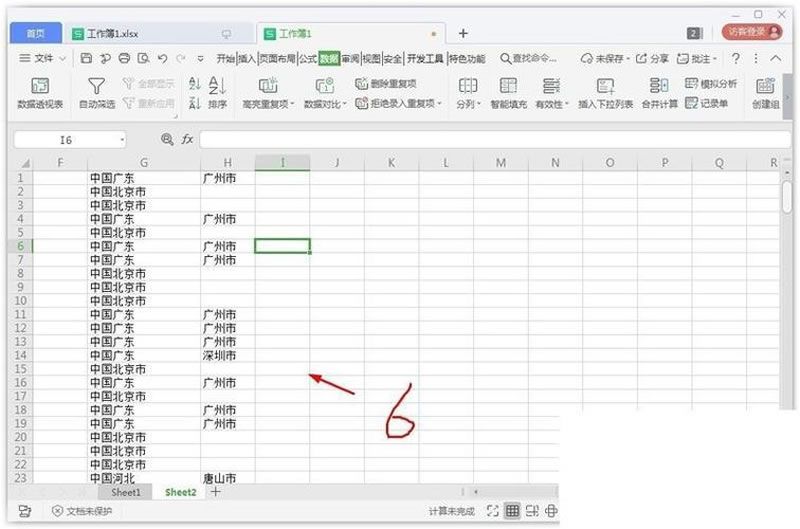Select cell containing 深圳市
Viewport: 800px width, 529px height.
(x=228, y=355)
